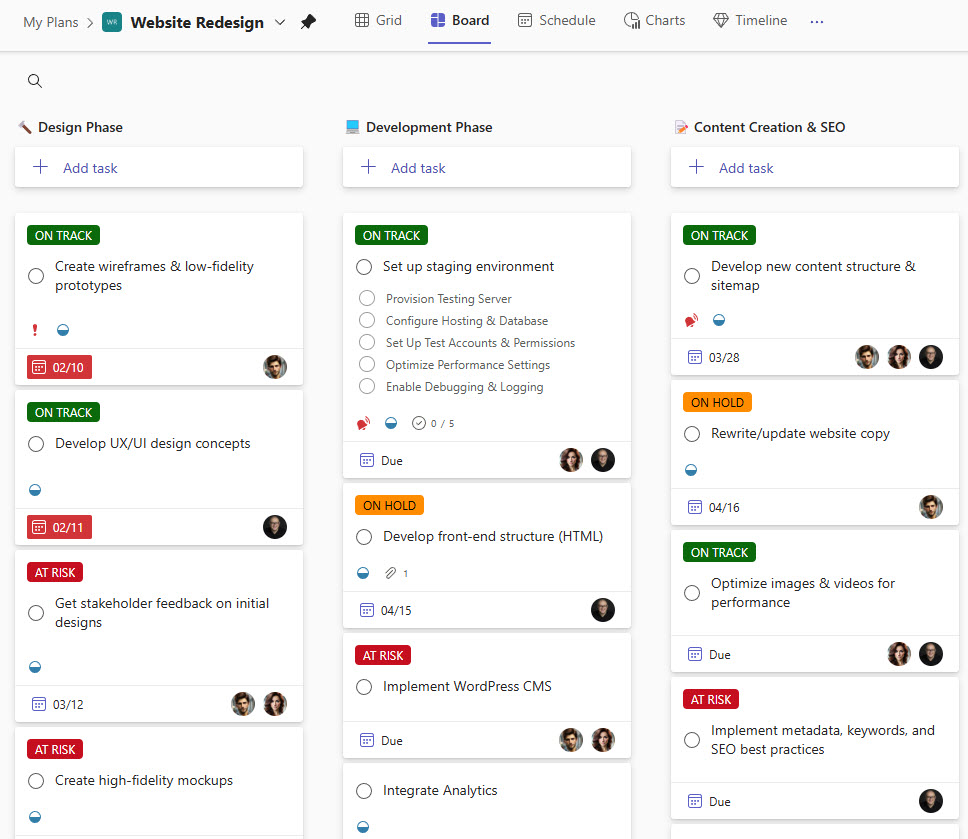Click the in-progress icon on stakeholder feedback card
The width and height of the screenshot is (968, 839).
[35, 667]
